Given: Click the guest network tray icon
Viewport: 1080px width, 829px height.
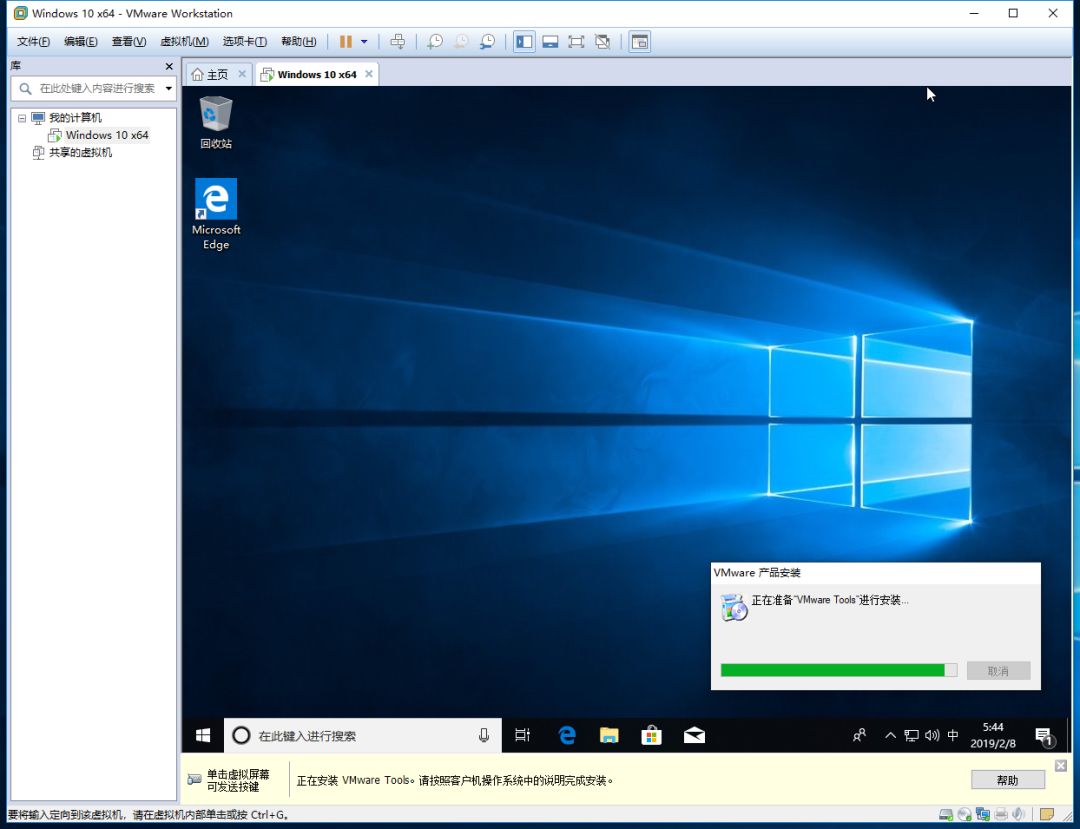Looking at the screenshot, I should [x=911, y=735].
